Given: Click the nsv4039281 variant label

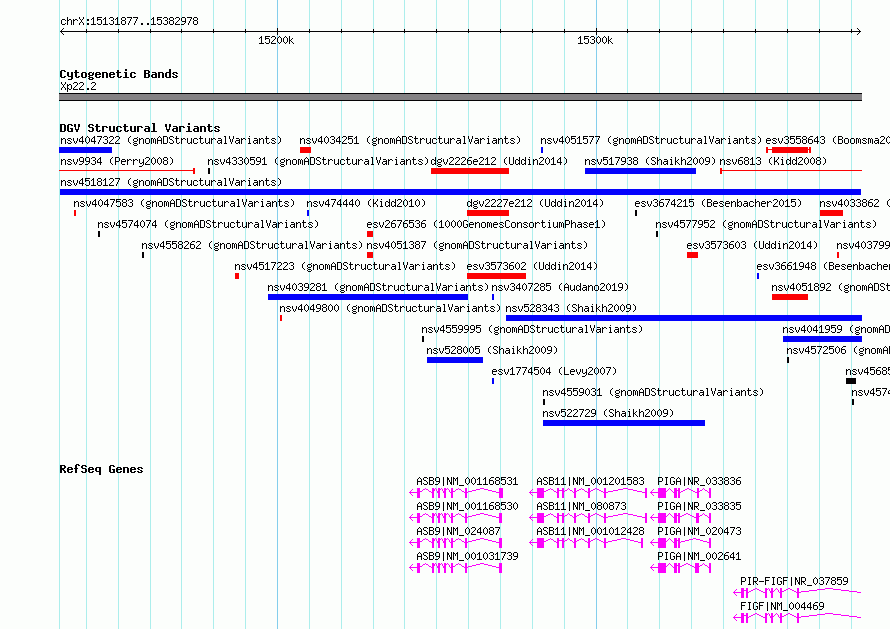Looking at the screenshot, I should 378,287.
